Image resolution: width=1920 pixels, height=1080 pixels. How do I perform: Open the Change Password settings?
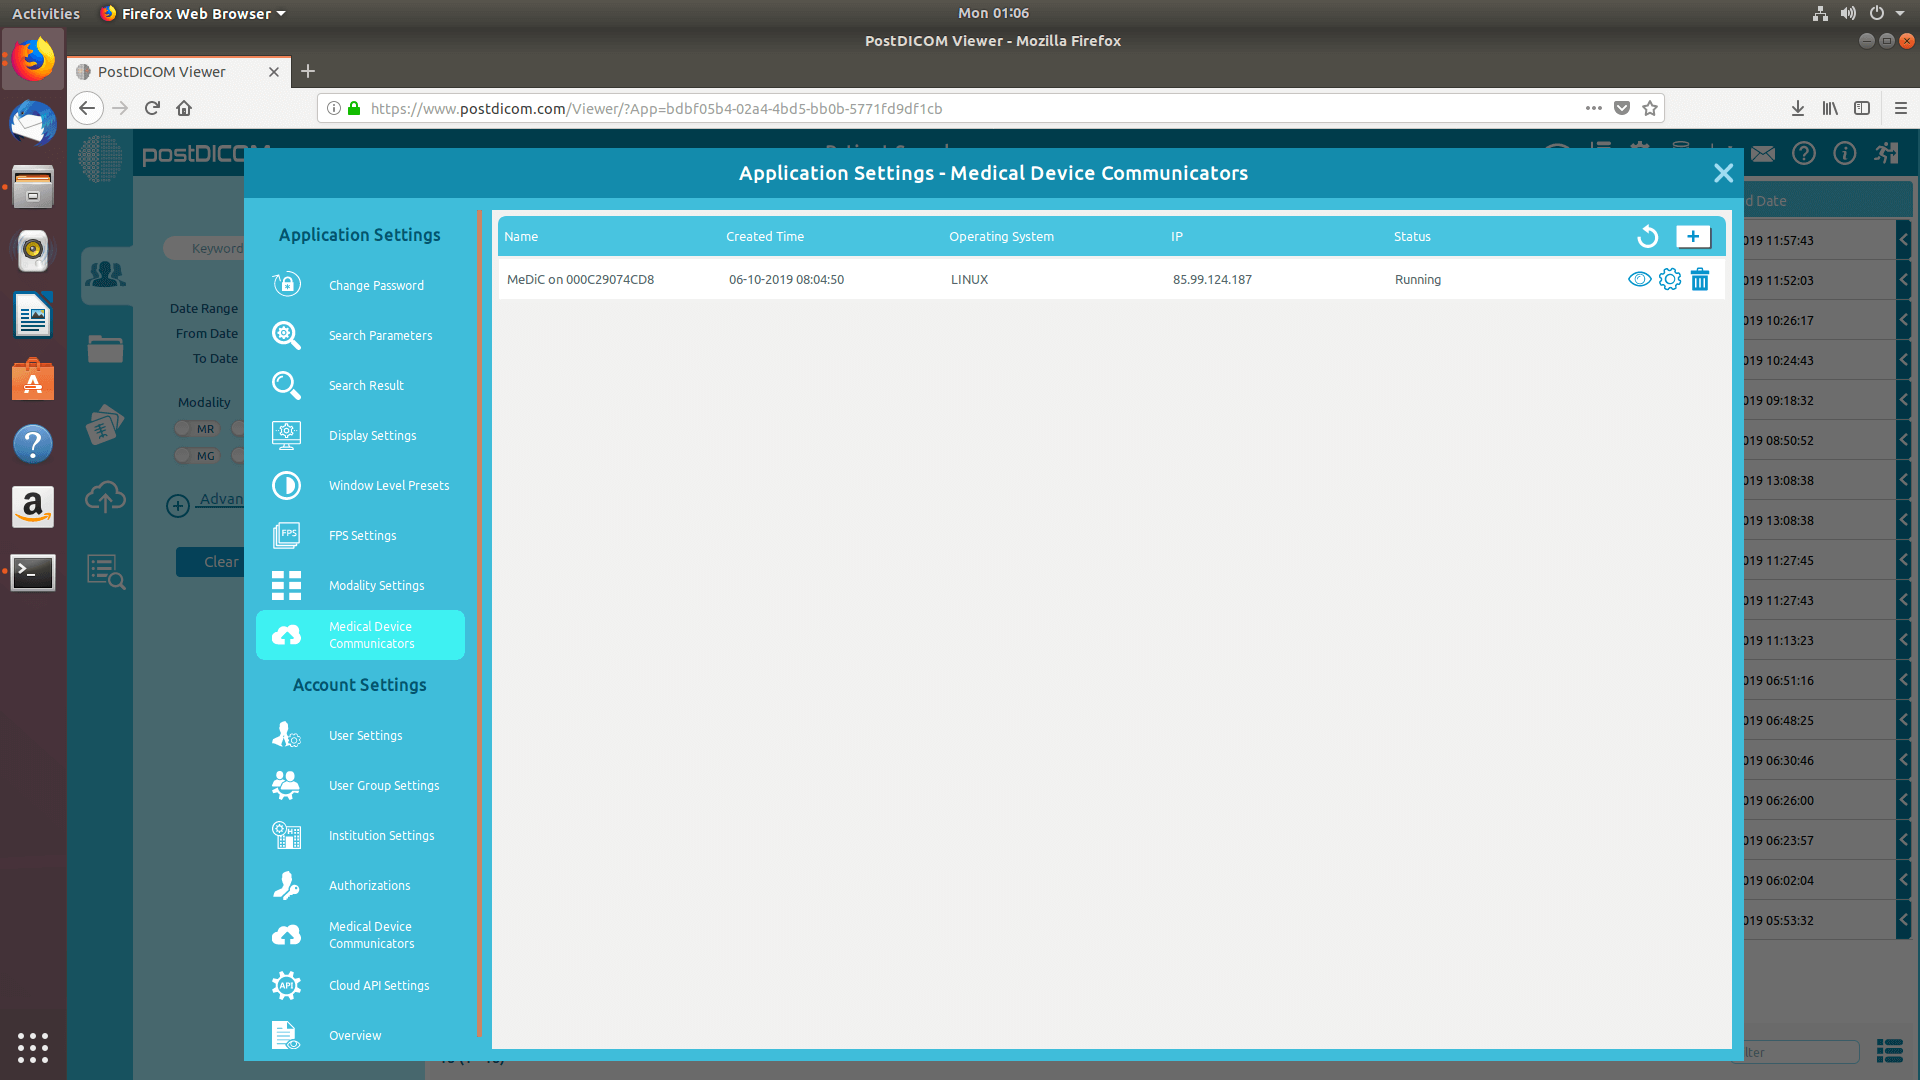point(376,285)
